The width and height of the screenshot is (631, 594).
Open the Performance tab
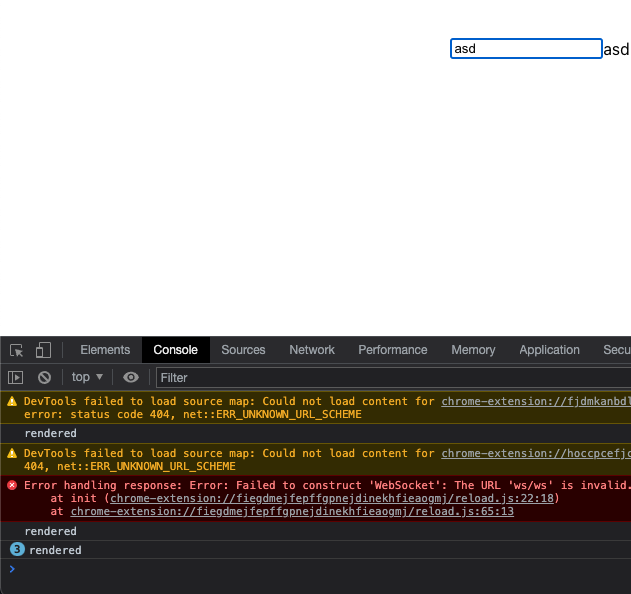click(393, 350)
